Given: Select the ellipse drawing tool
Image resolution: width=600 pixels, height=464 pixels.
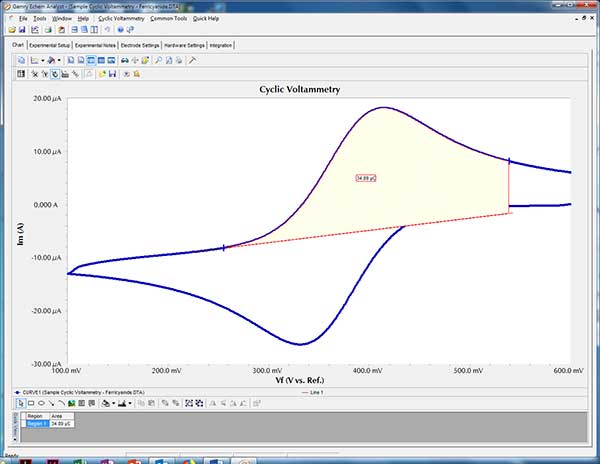Looking at the screenshot, I should click(41, 403).
